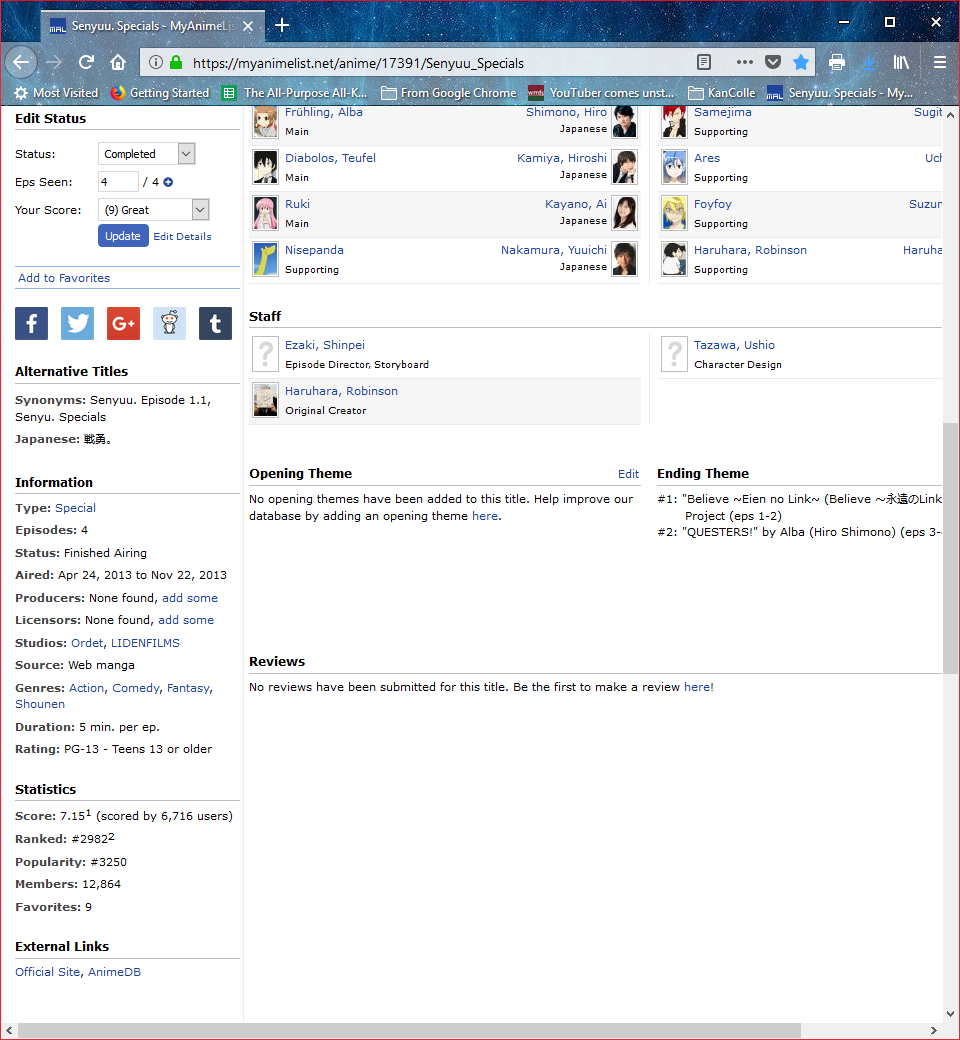Share to Reddit icon
Viewport: 960px width, 1040px height.
(169, 324)
